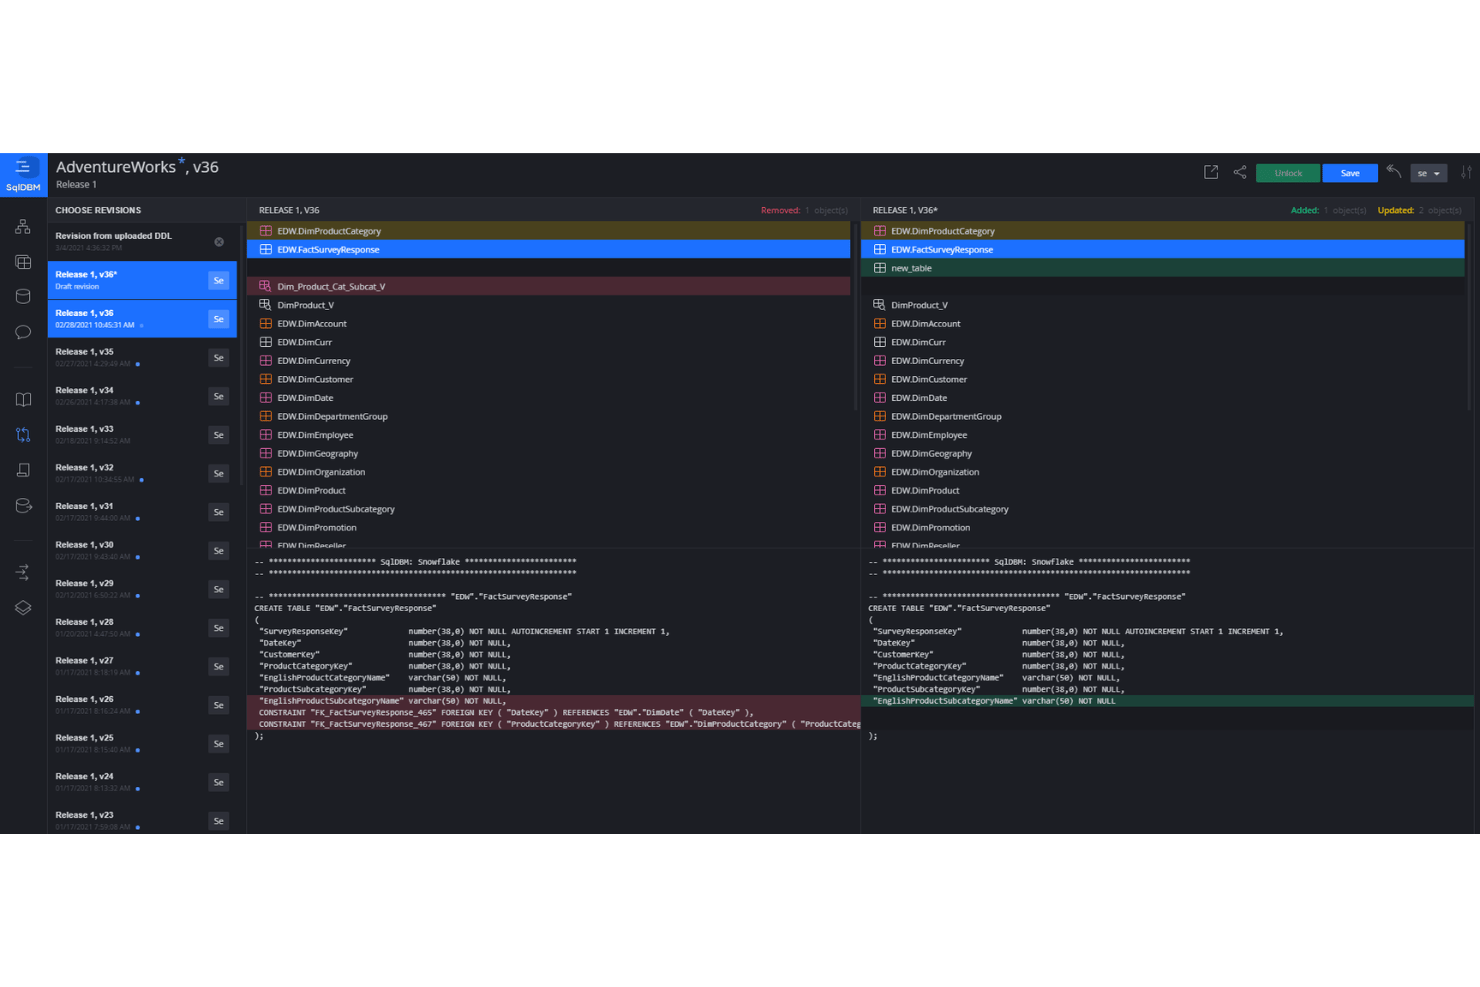The height and width of the screenshot is (987, 1480).
Task: Click the 'Added: 1 object(s)' summary label
Action: click(x=1328, y=210)
